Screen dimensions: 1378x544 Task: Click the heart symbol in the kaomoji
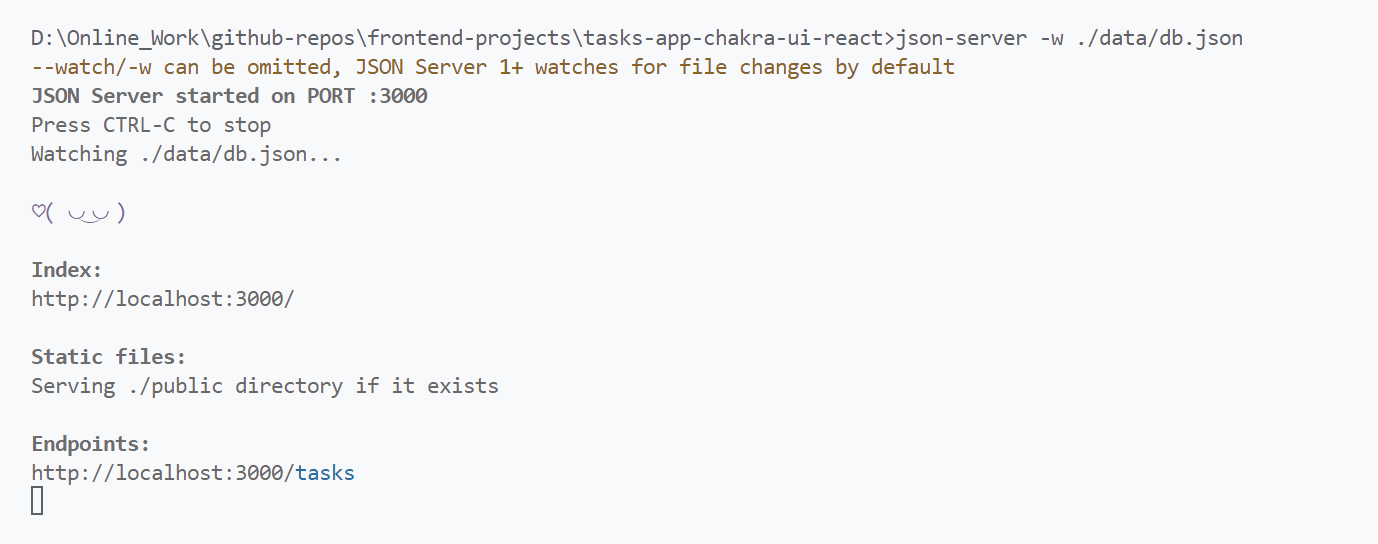click(37, 213)
